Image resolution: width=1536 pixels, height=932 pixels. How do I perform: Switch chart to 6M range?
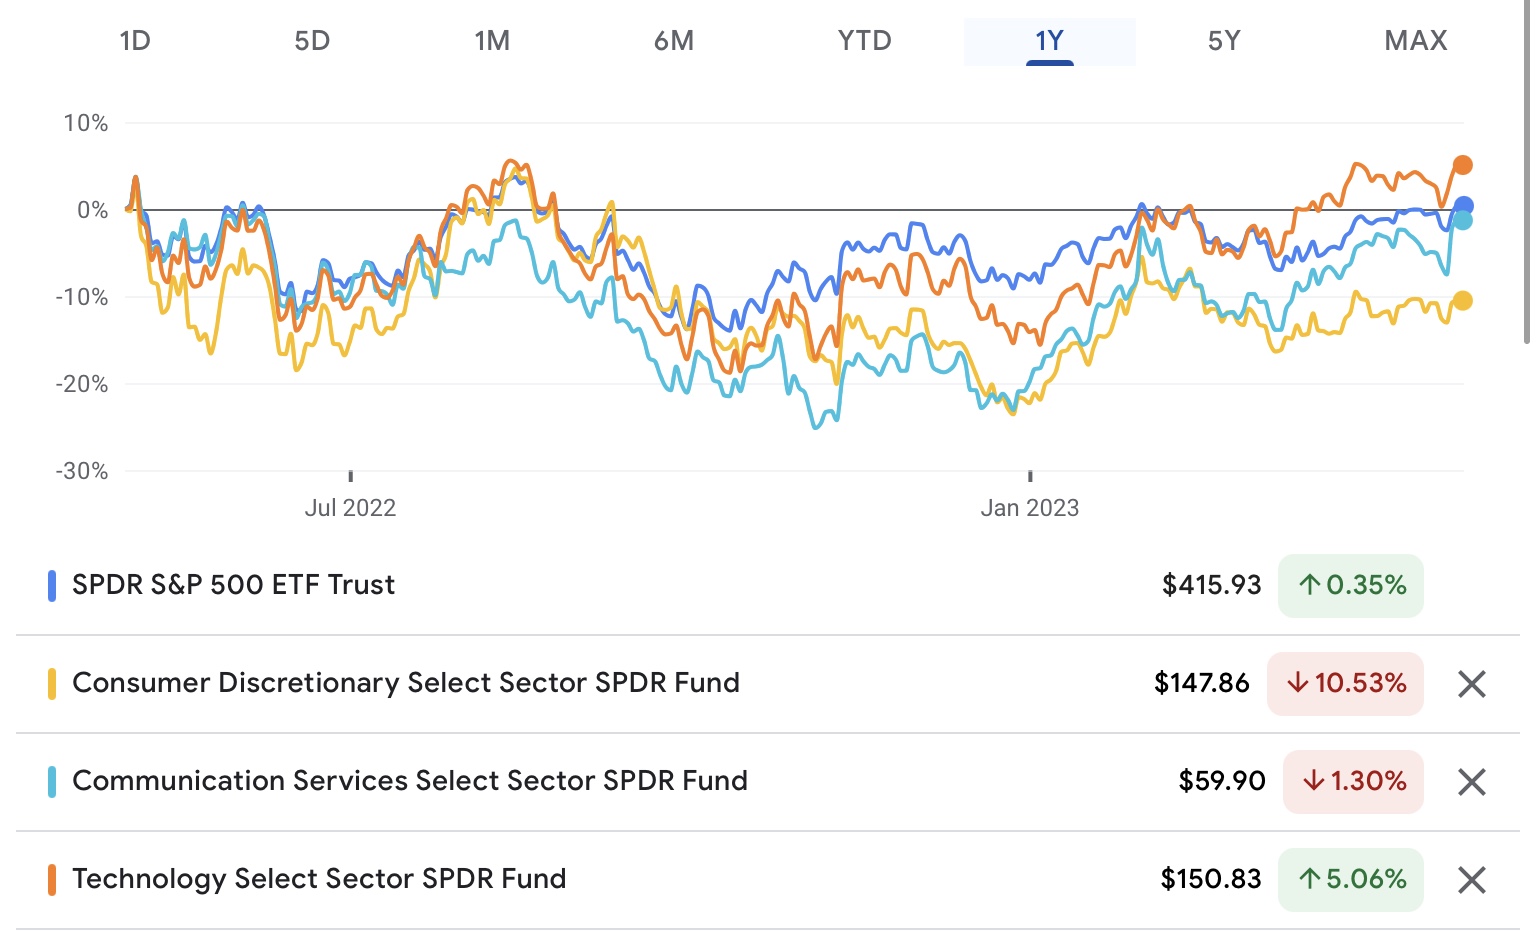[674, 41]
